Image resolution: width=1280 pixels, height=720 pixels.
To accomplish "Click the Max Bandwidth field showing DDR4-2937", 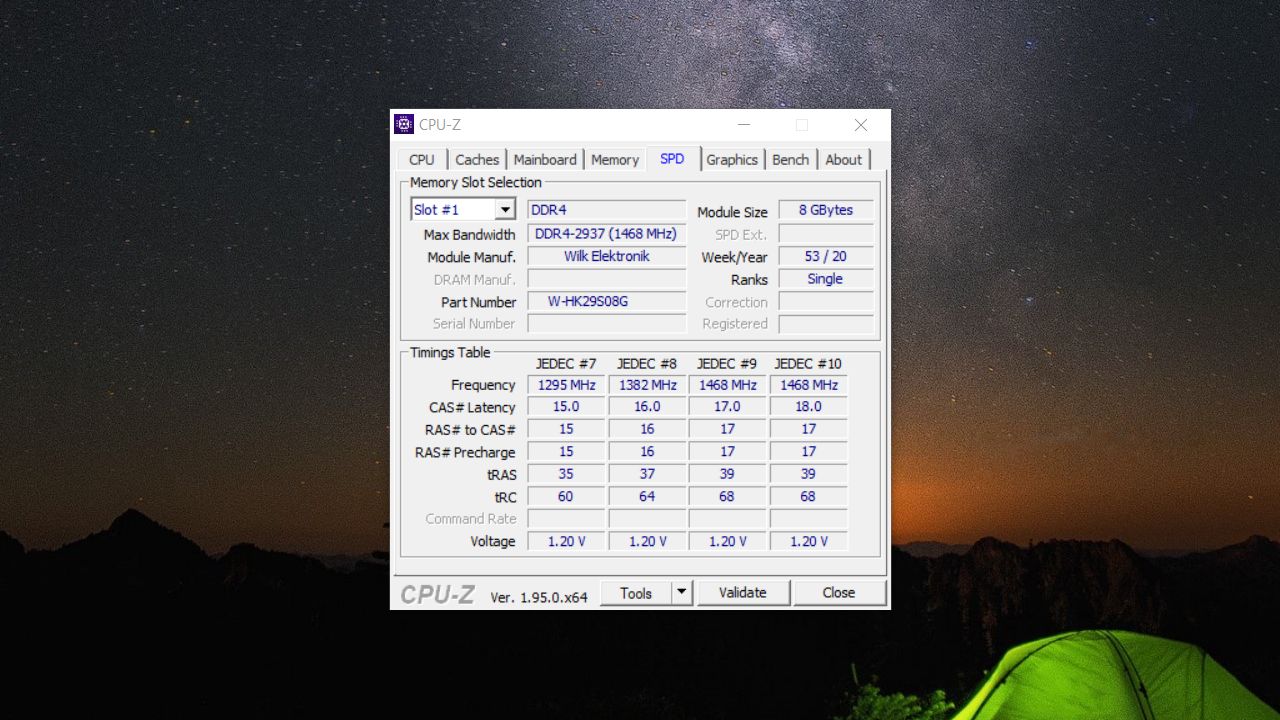I will [606, 233].
